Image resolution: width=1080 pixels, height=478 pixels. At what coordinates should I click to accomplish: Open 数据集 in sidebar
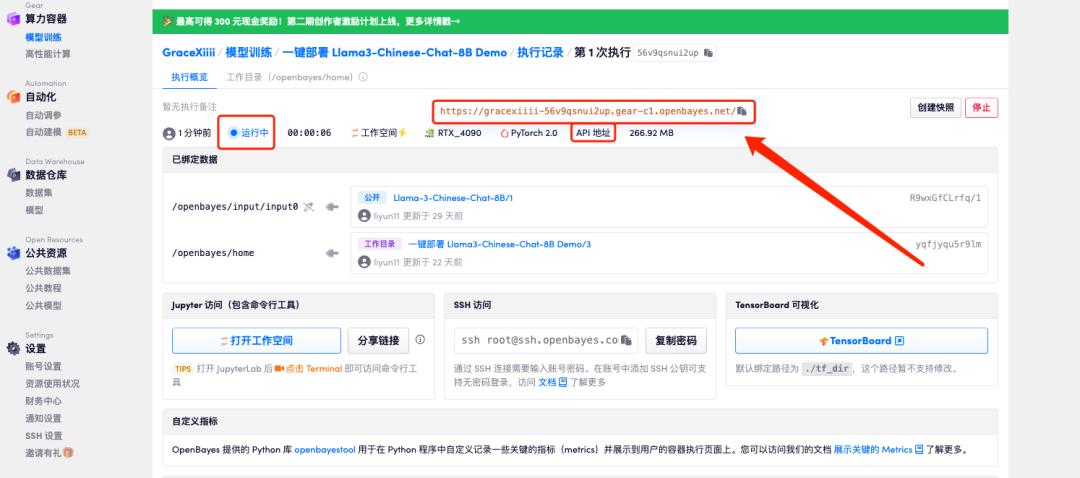pyautogui.click(x=39, y=193)
